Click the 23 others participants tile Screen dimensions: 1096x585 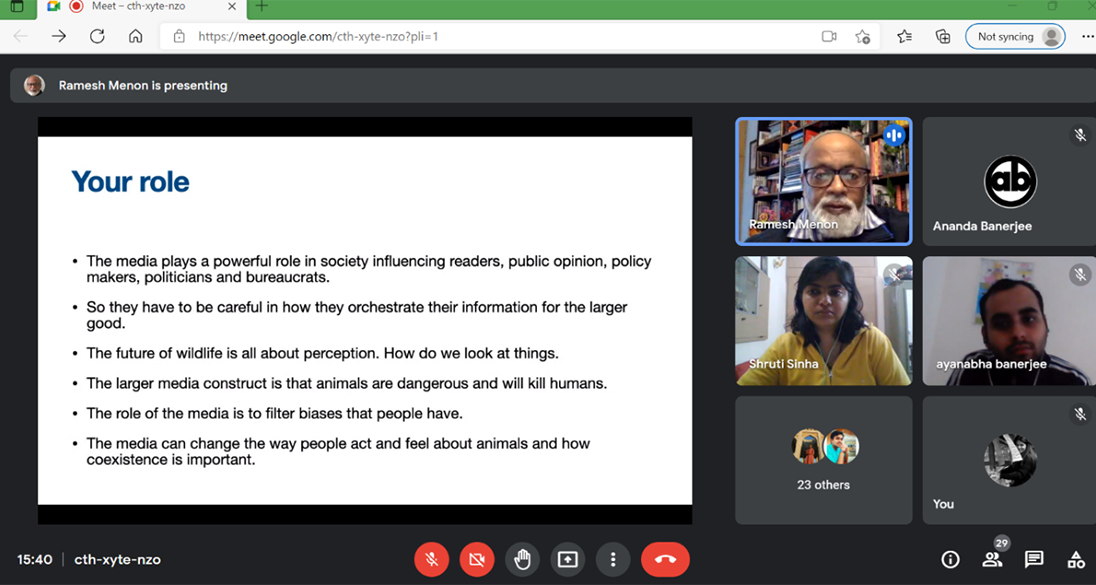[824, 460]
